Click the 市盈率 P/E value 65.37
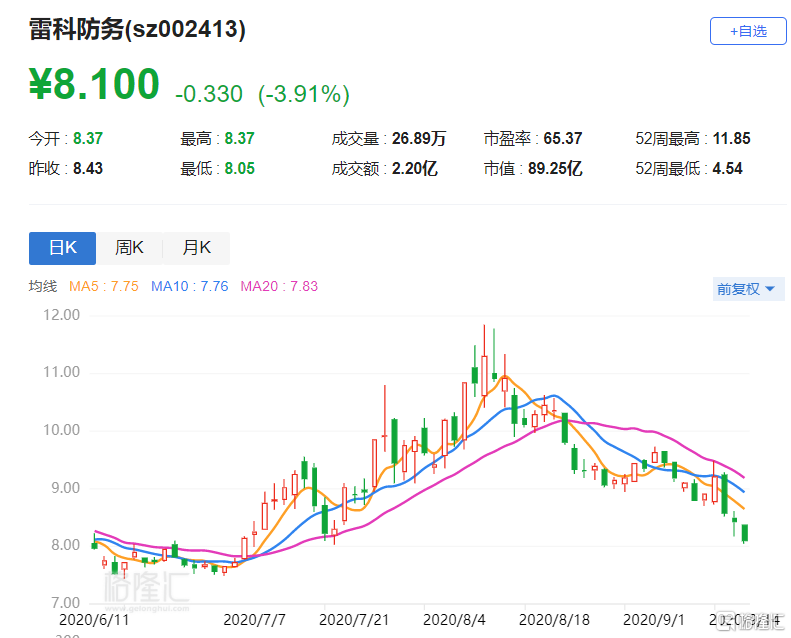This screenshot has width=791, height=638. pyautogui.click(x=563, y=139)
